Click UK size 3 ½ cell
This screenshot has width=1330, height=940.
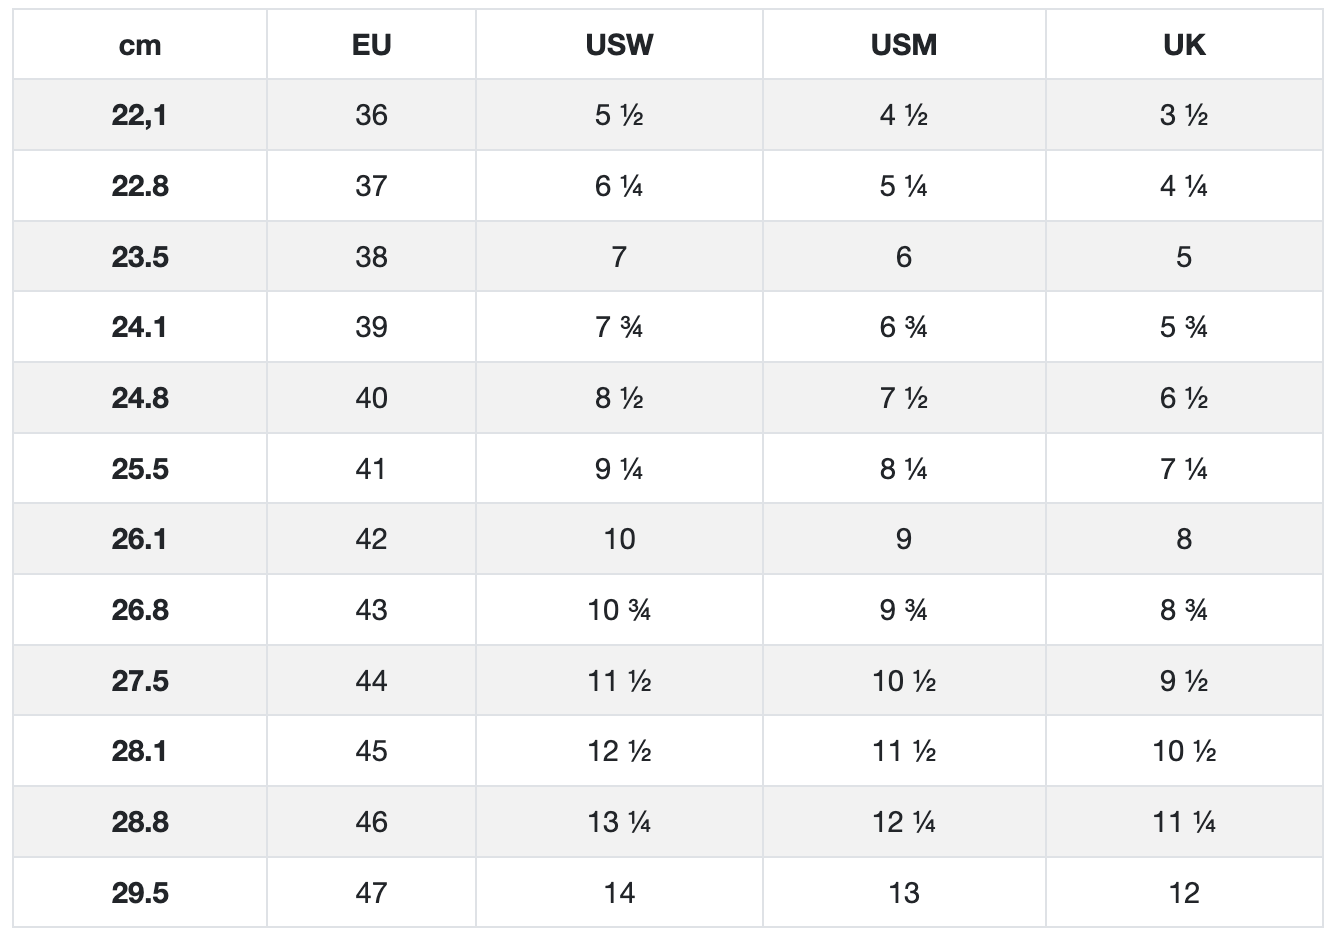coord(1184,116)
